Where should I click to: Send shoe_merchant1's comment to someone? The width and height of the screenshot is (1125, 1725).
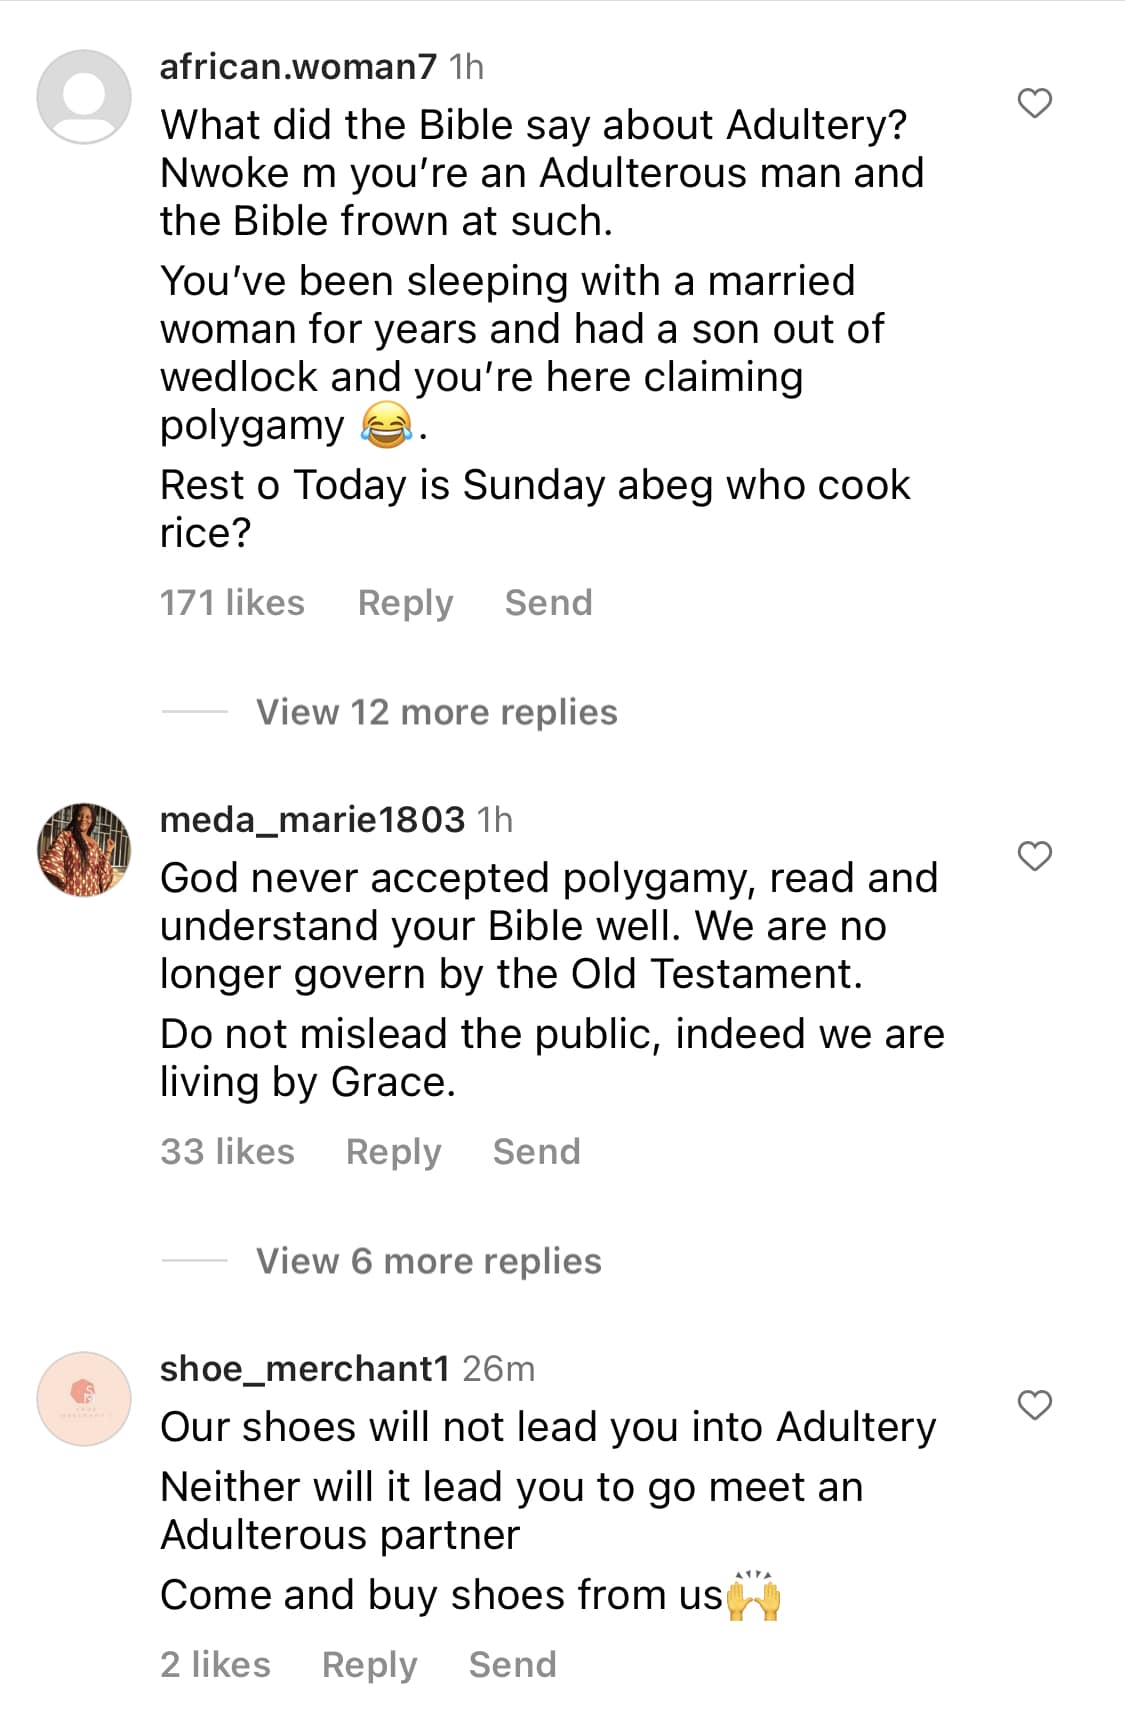pos(512,1665)
